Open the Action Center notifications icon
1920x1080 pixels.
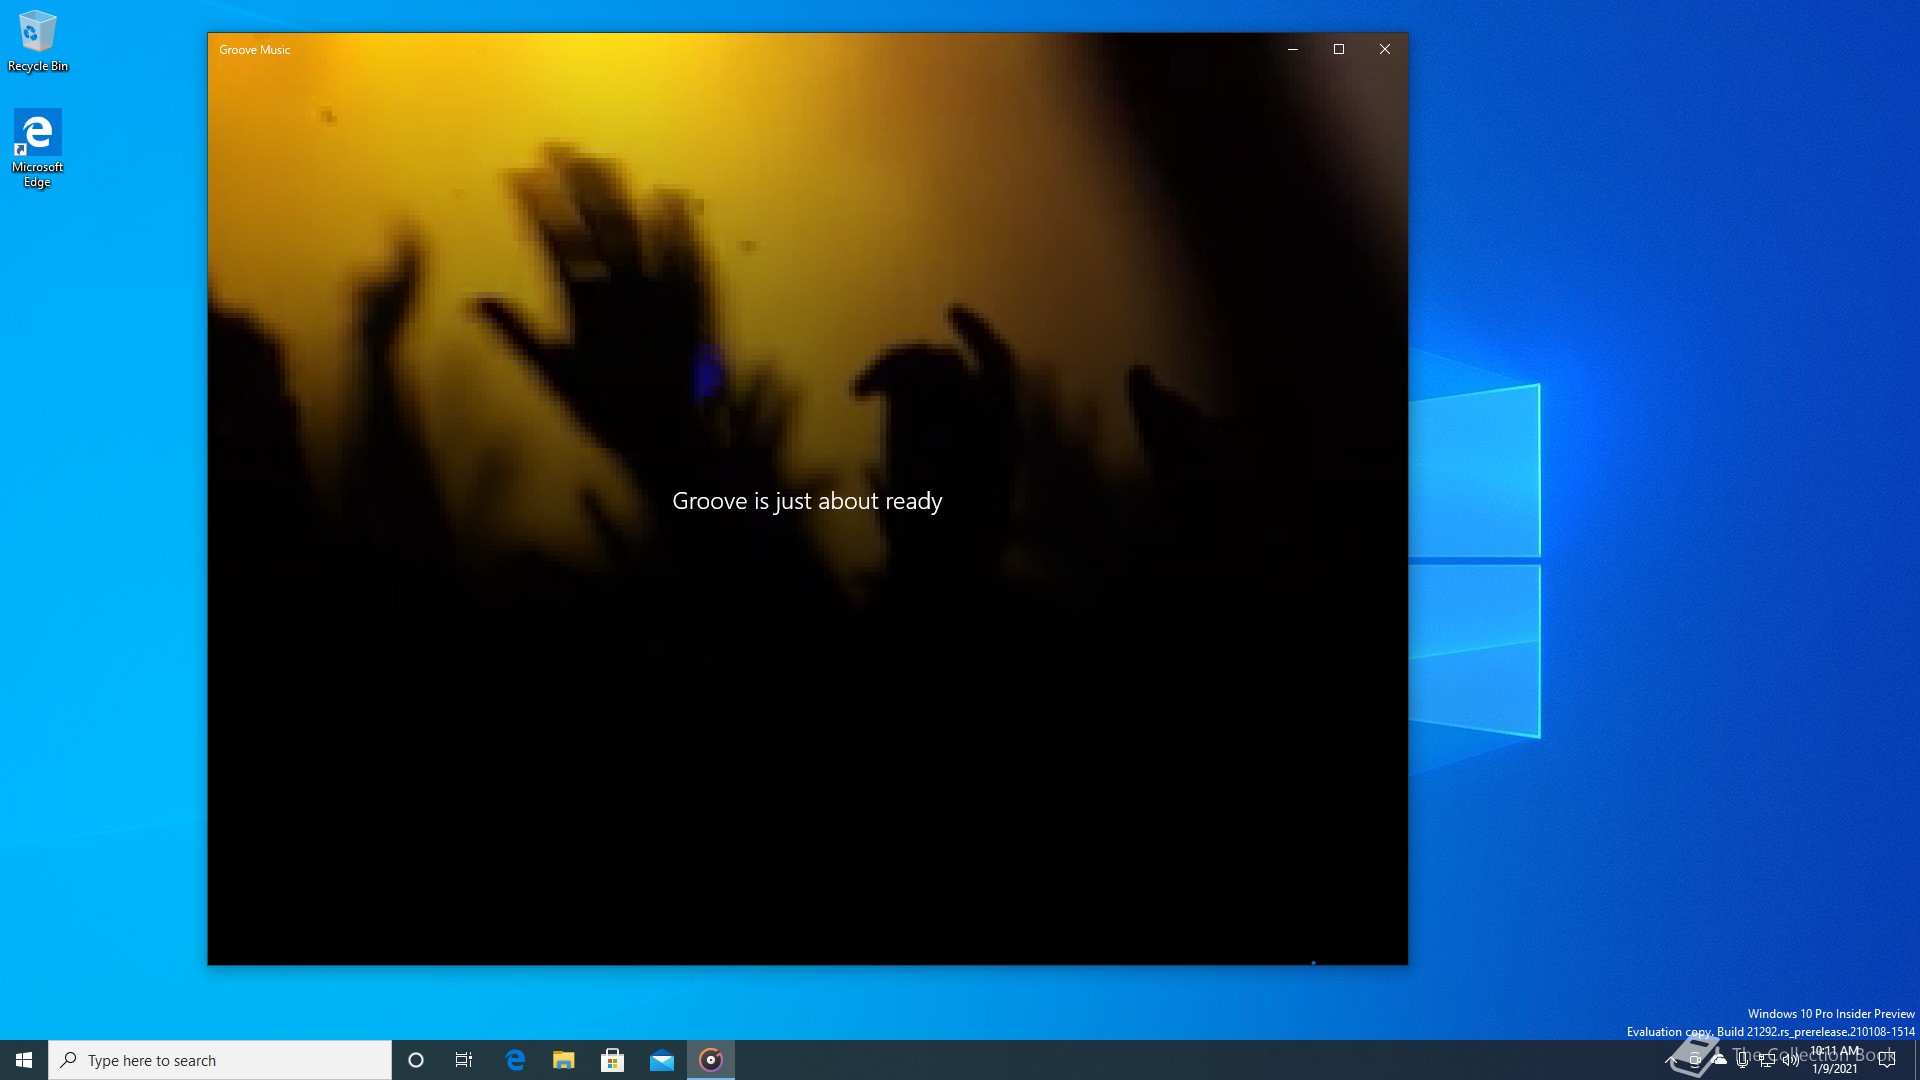click(1887, 1060)
